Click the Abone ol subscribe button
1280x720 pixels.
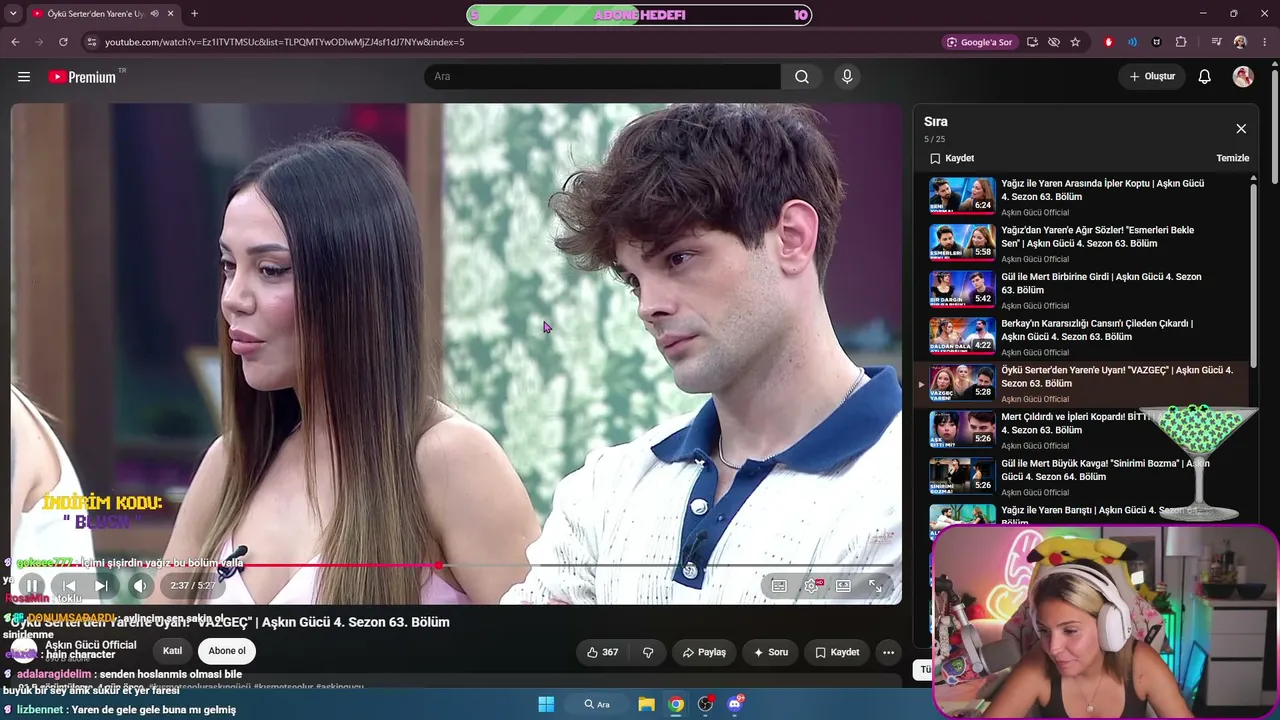coord(227,651)
